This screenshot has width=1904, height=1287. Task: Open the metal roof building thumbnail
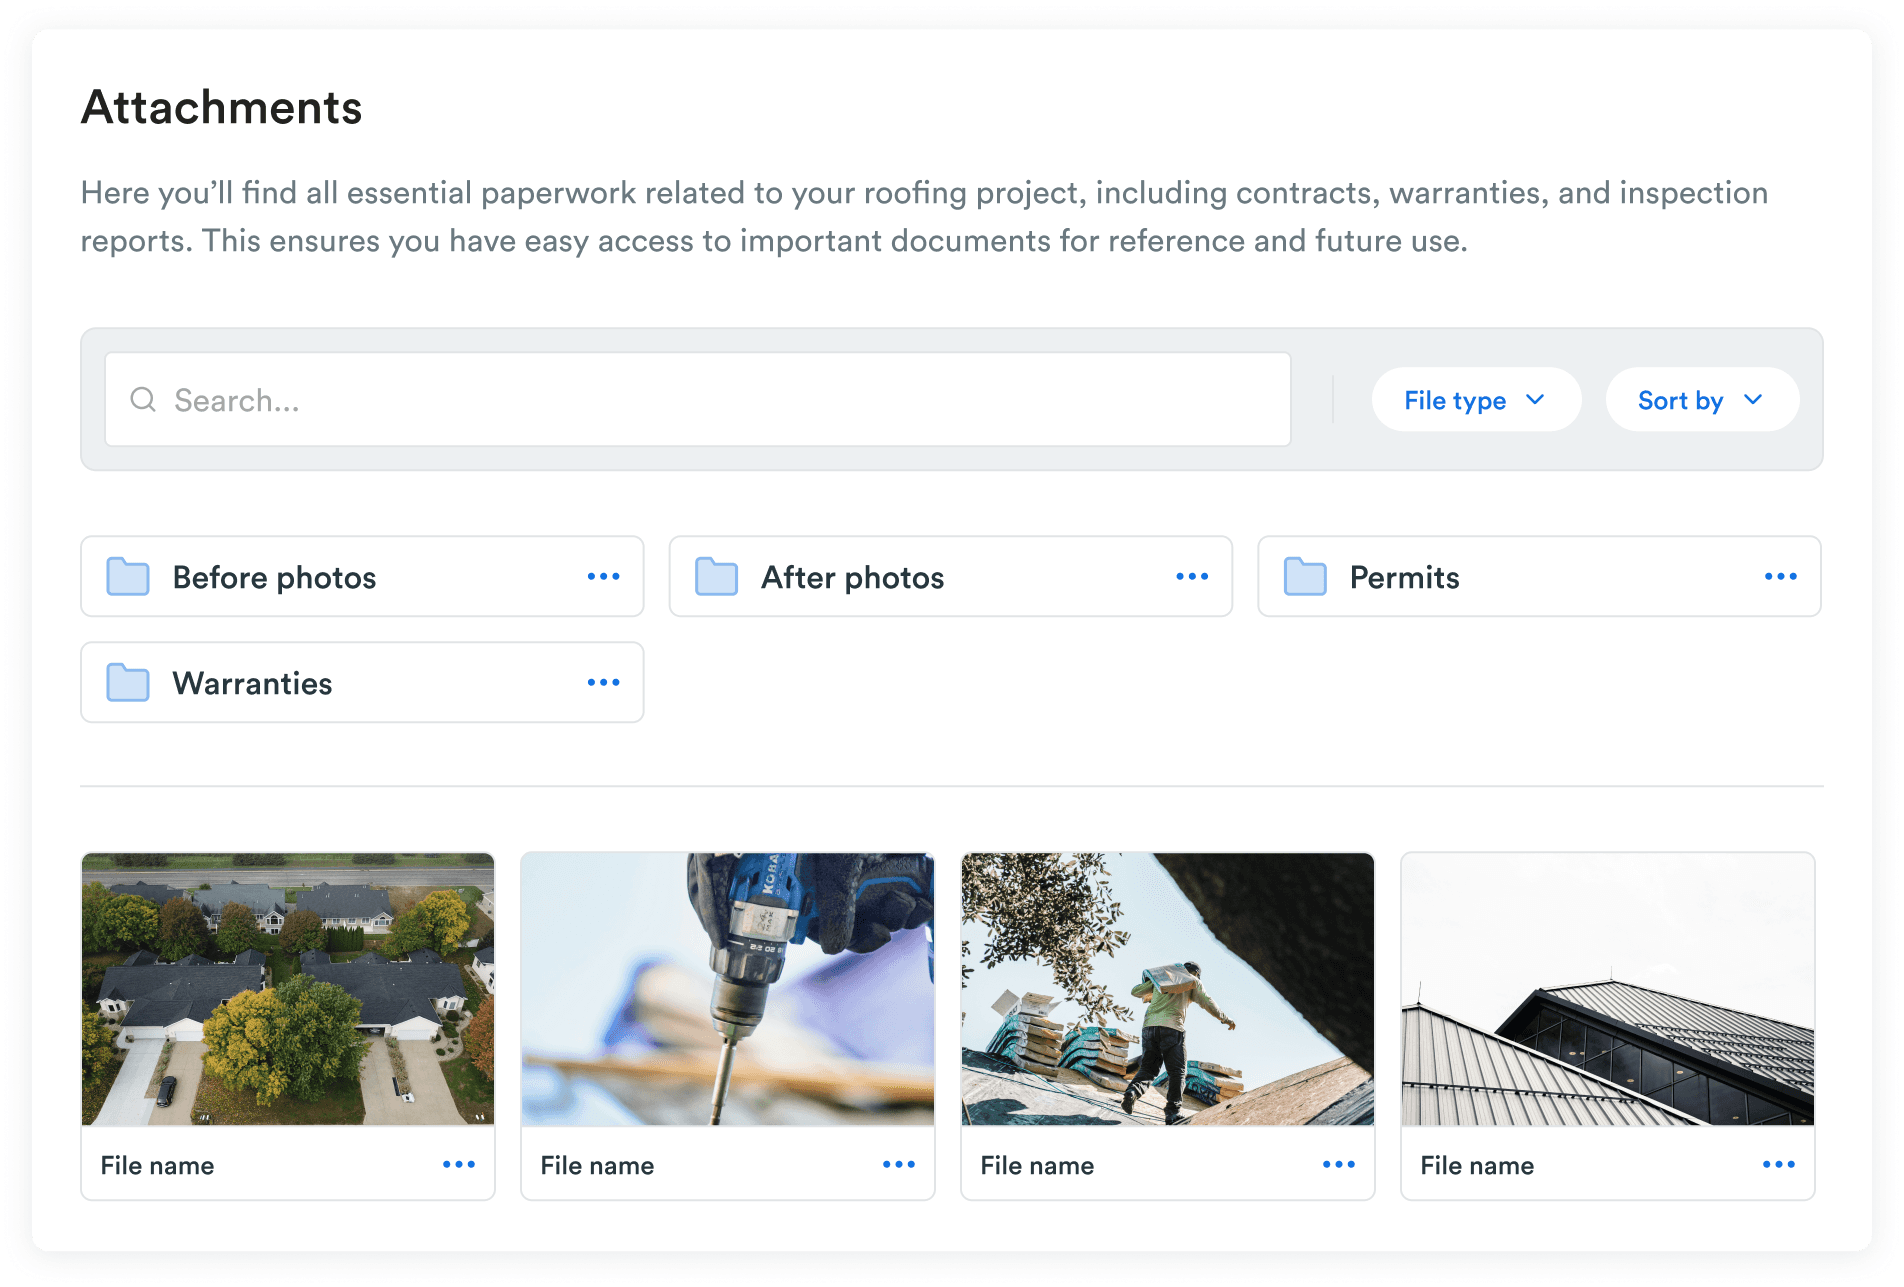pyautogui.click(x=1608, y=989)
